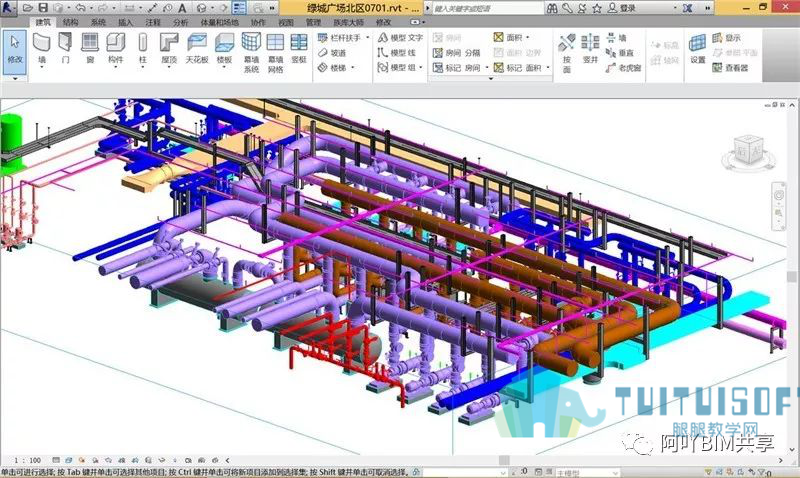Choose the 幕墙系统 curtain system tool
The width and height of the screenshot is (800, 478).
(x=251, y=53)
